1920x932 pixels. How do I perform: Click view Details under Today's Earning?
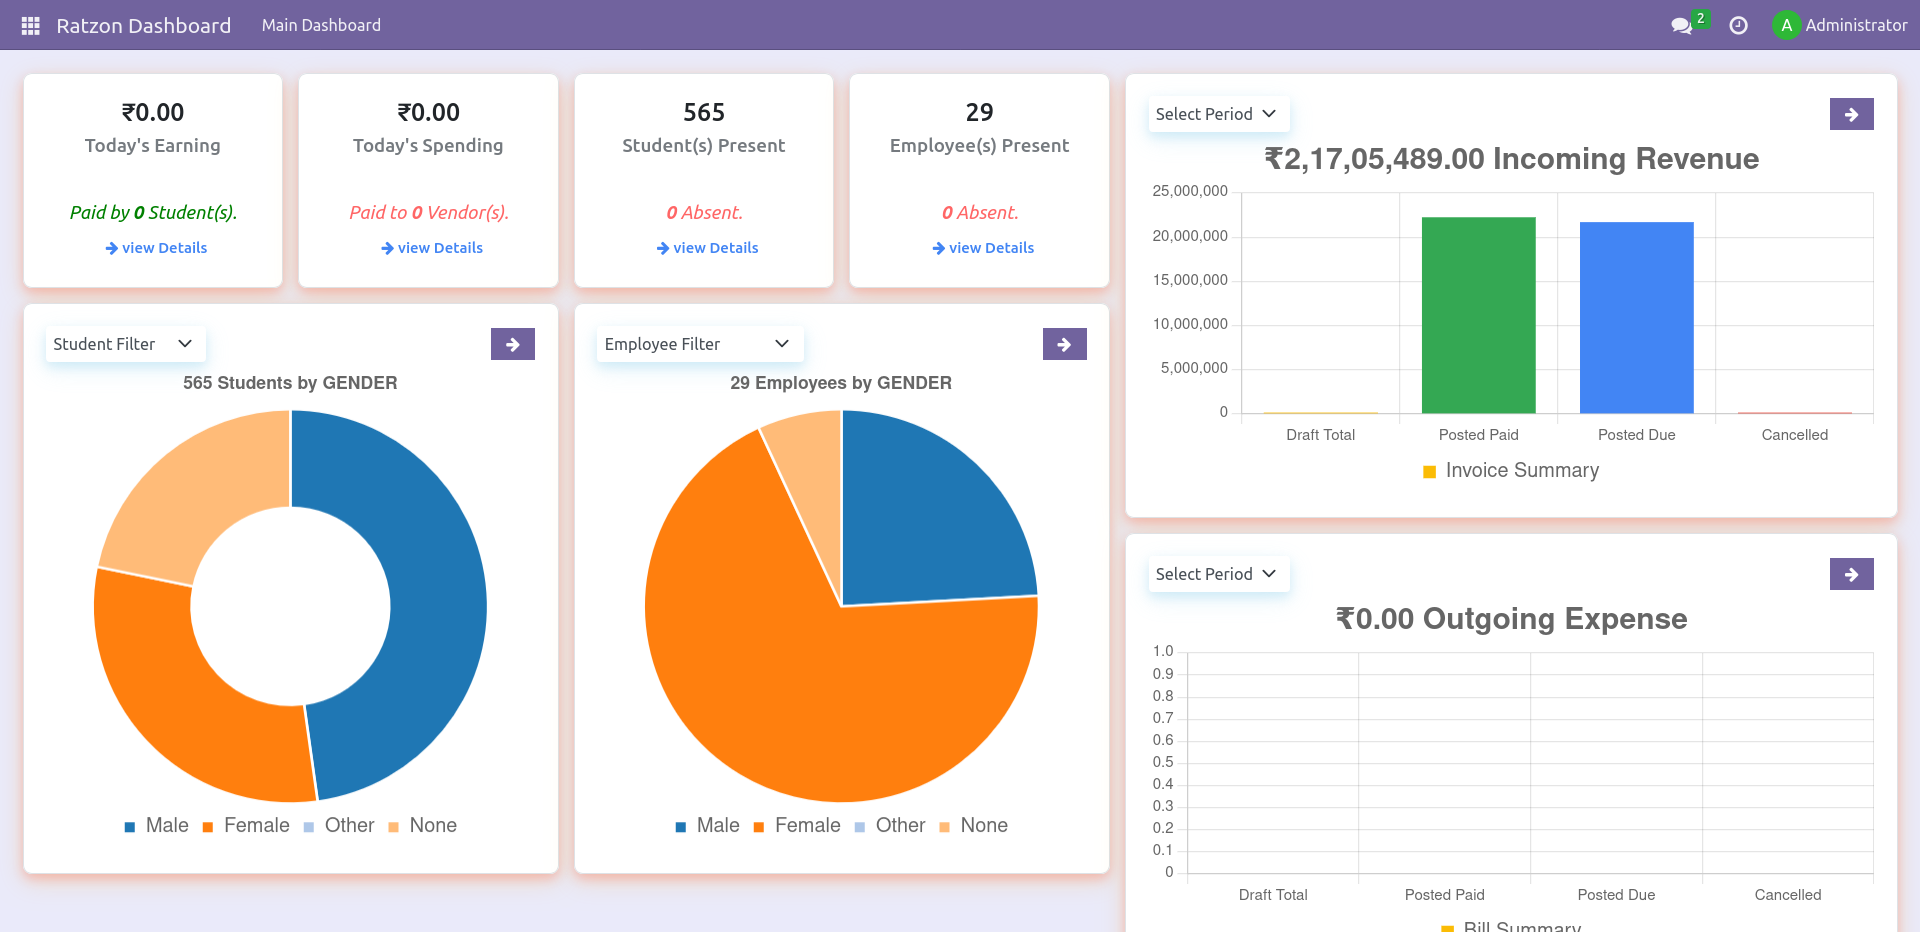tap(155, 247)
